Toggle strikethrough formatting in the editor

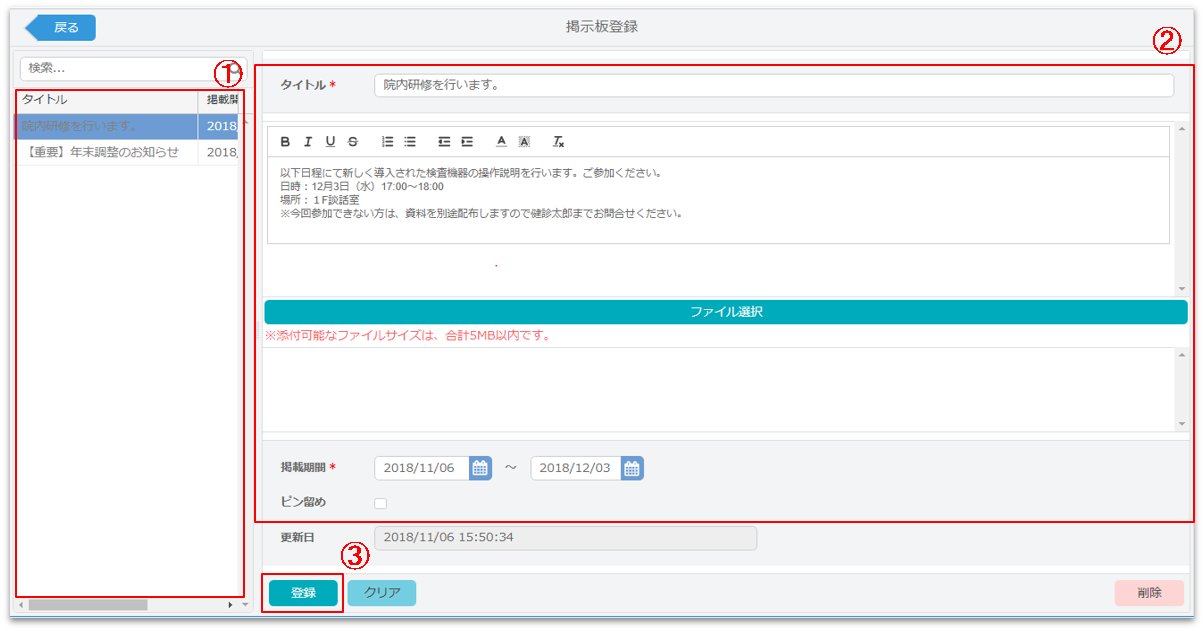pos(352,142)
